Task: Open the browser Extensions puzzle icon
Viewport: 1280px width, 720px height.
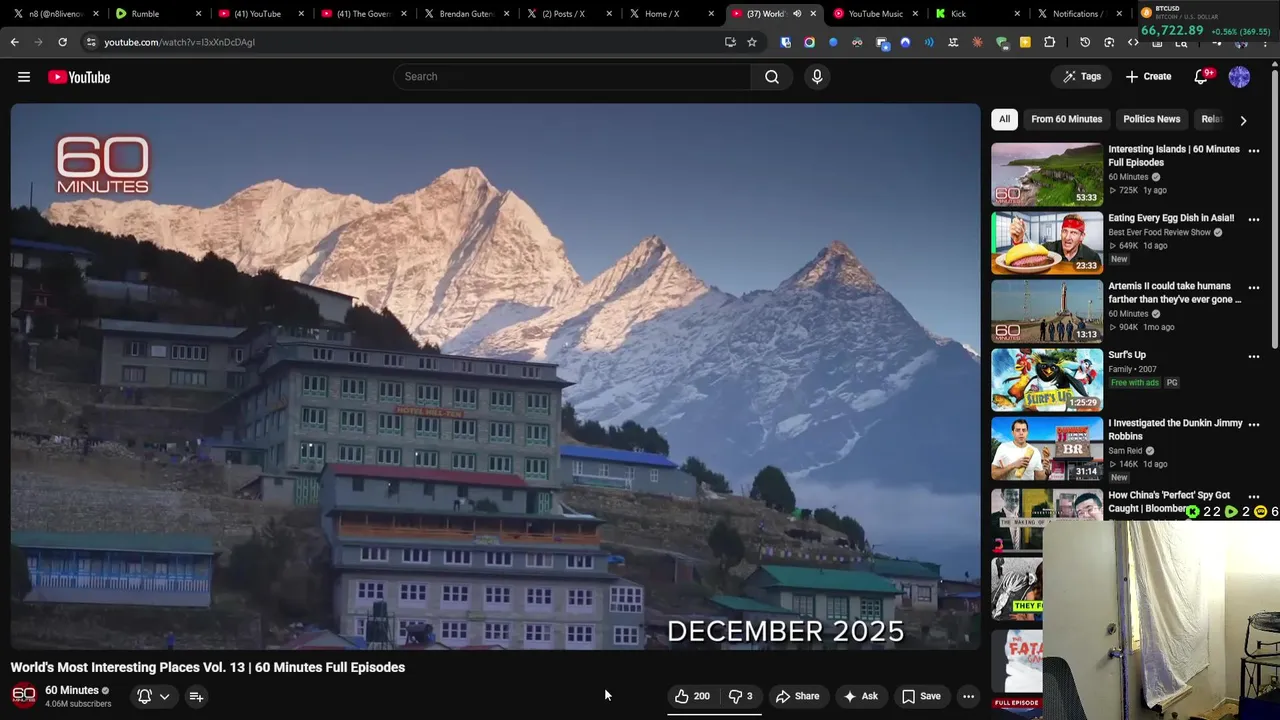Action: 1049,42
